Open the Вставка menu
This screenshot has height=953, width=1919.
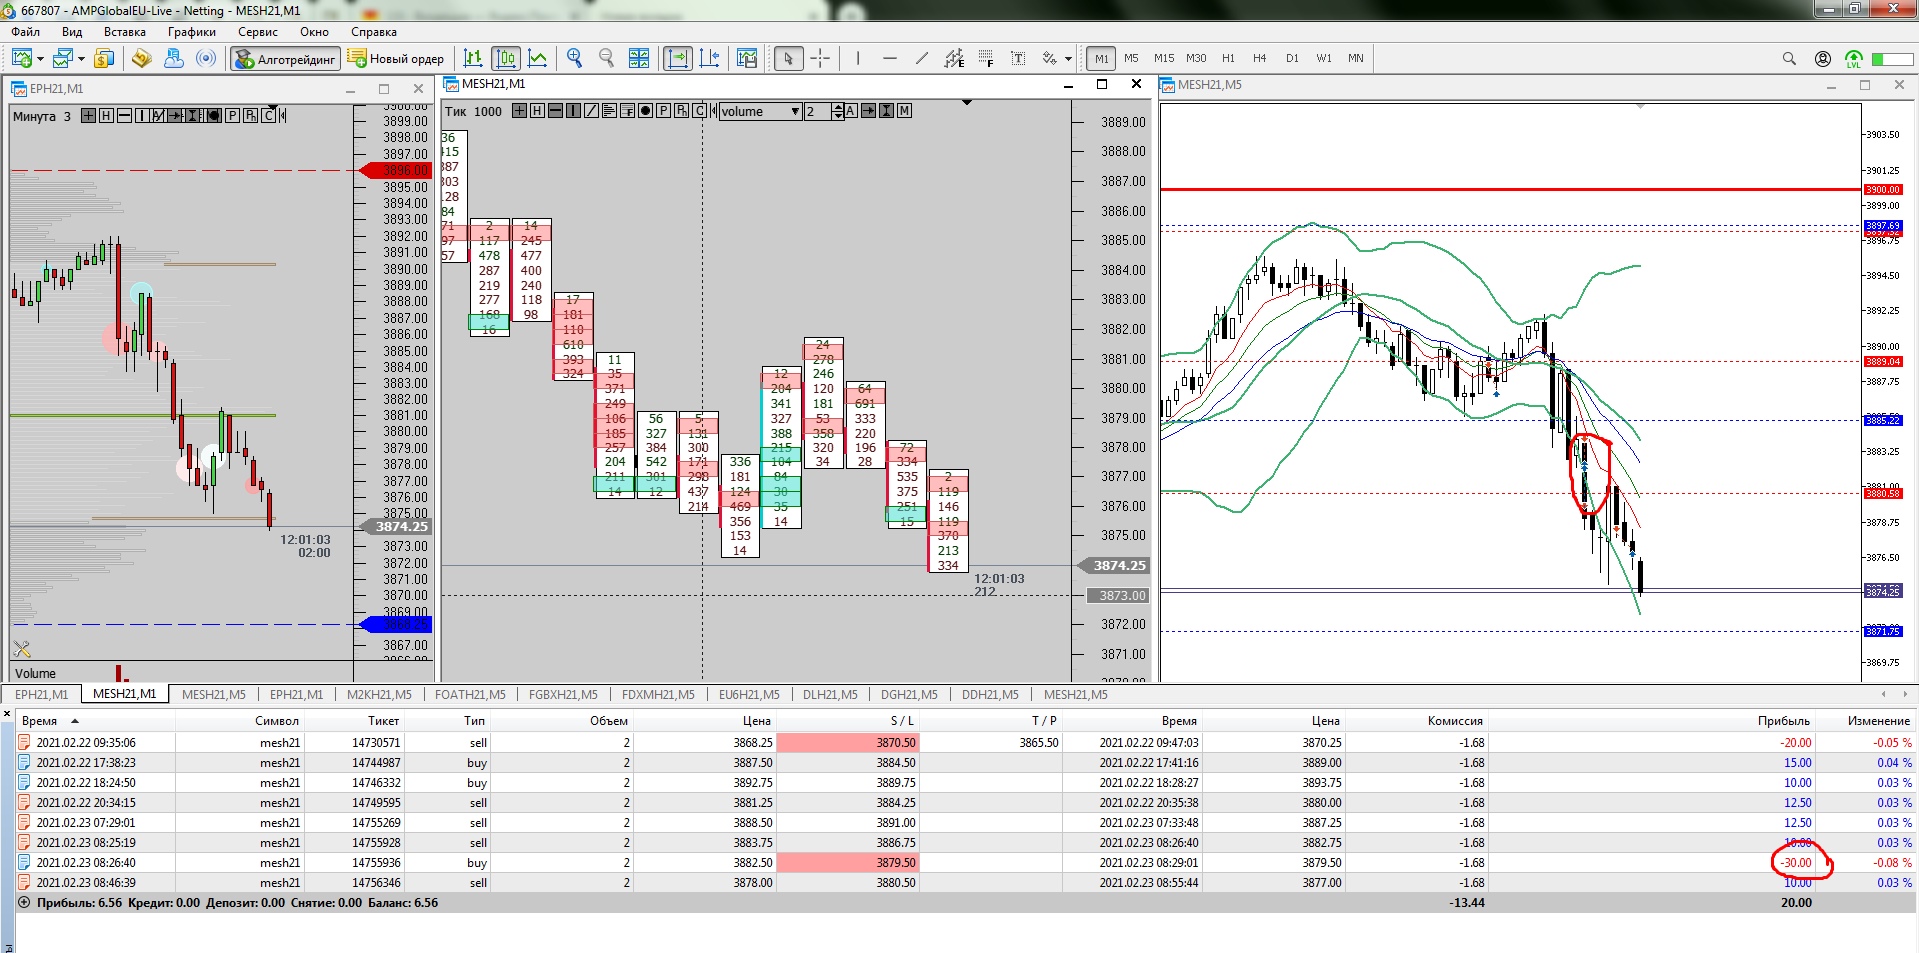[x=125, y=32]
